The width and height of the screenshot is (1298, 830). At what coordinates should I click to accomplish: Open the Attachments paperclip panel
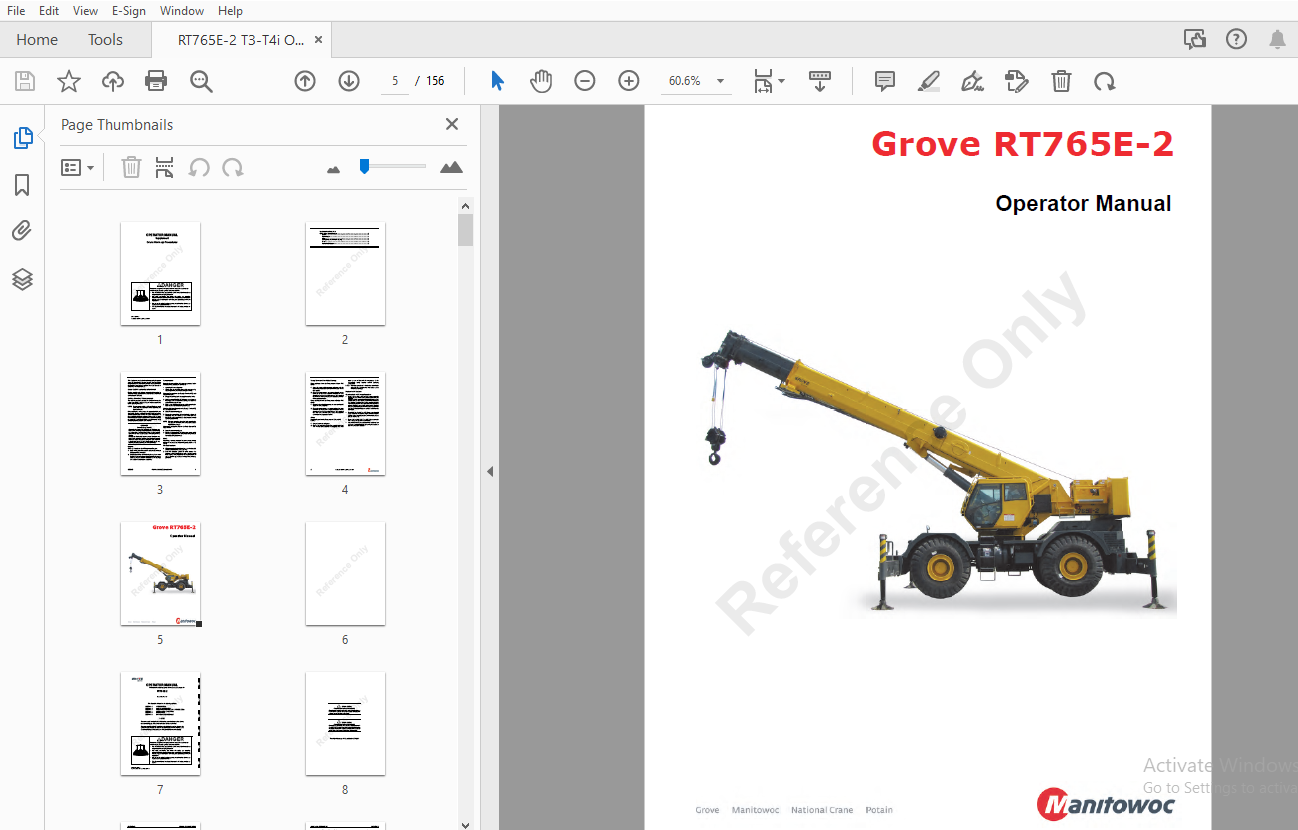[x=22, y=231]
